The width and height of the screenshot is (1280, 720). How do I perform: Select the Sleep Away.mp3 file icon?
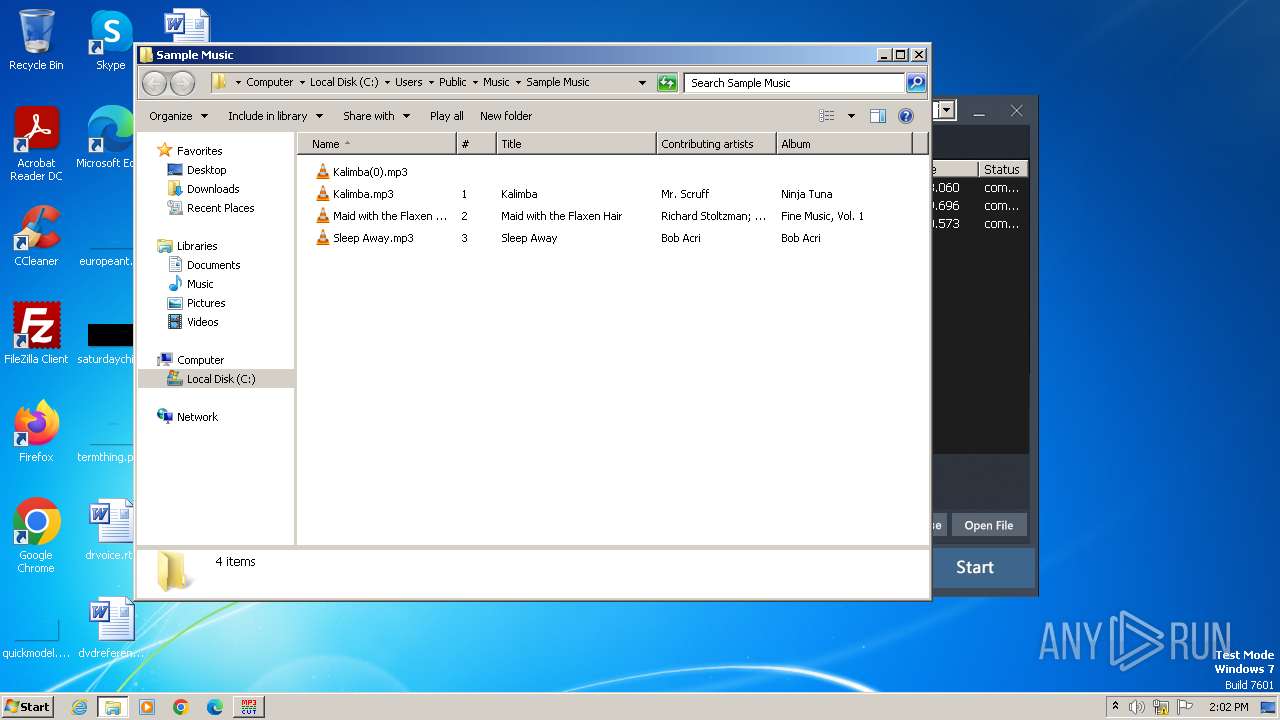pyautogui.click(x=322, y=238)
